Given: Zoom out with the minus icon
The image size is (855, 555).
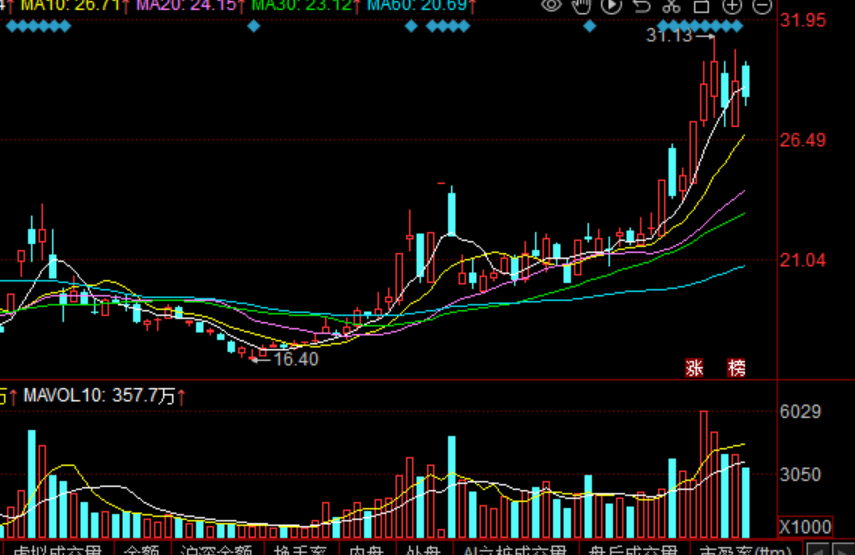Looking at the screenshot, I should click(x=762, y=5).
